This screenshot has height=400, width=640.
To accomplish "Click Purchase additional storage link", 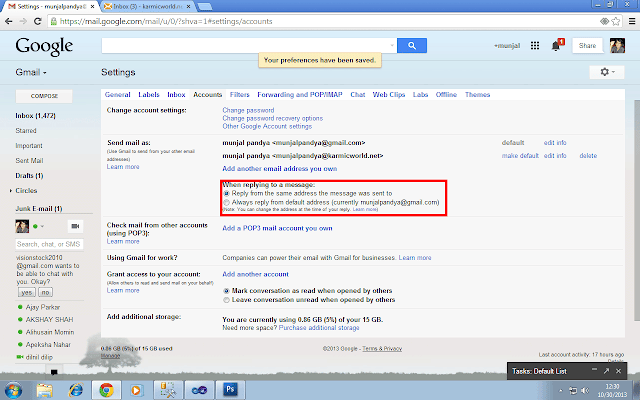I will [319, 328].
